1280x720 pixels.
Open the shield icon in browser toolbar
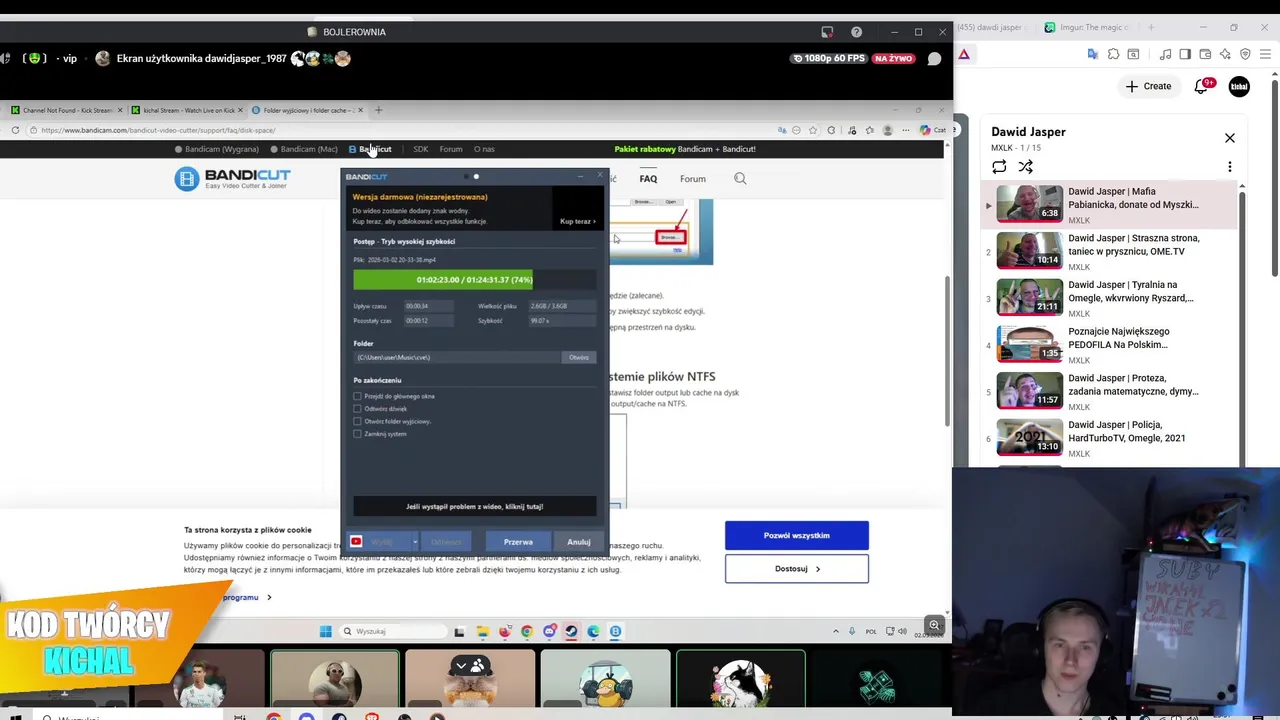(x=1245, y=54)
